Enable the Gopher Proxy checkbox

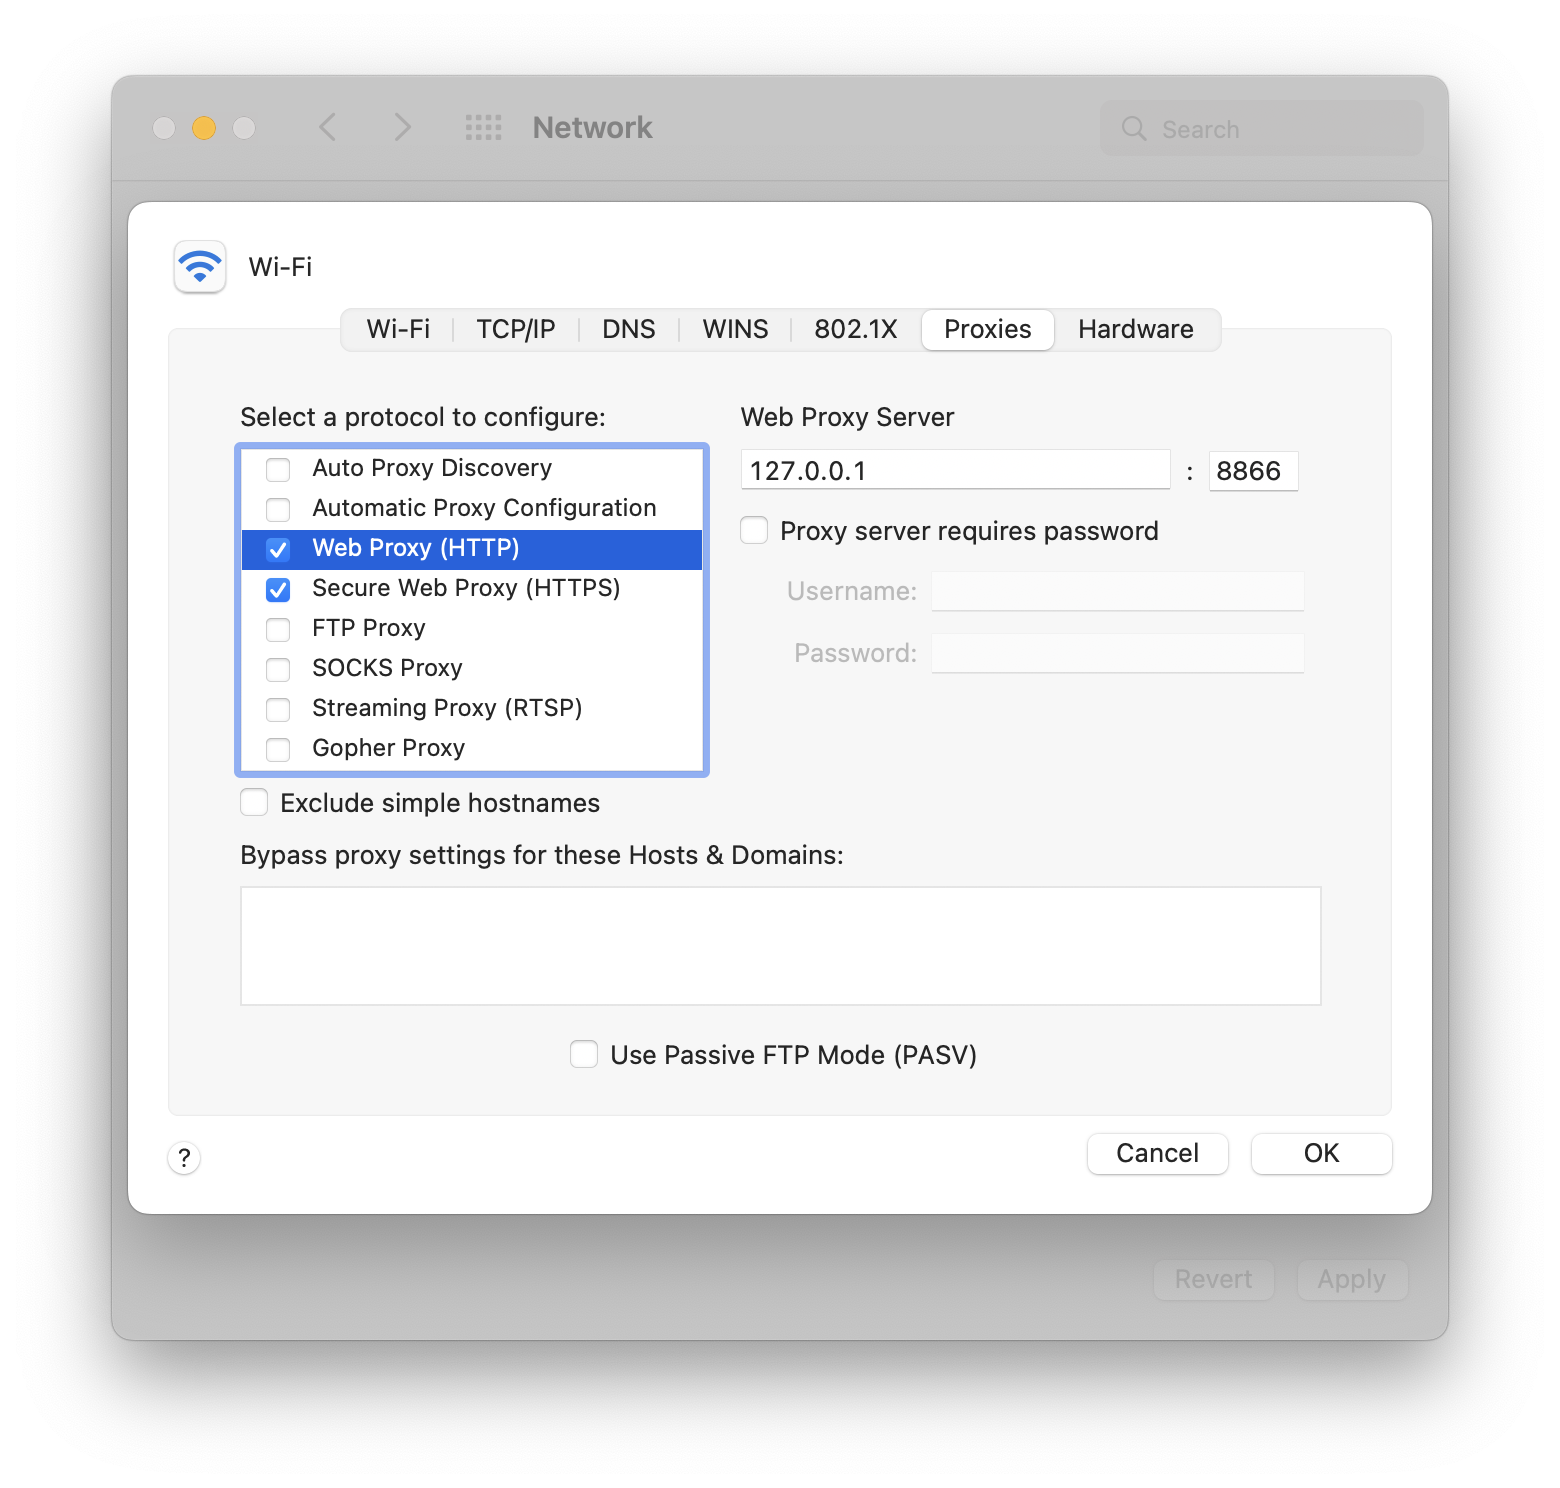pyautogui.click(x=278, y=749)
